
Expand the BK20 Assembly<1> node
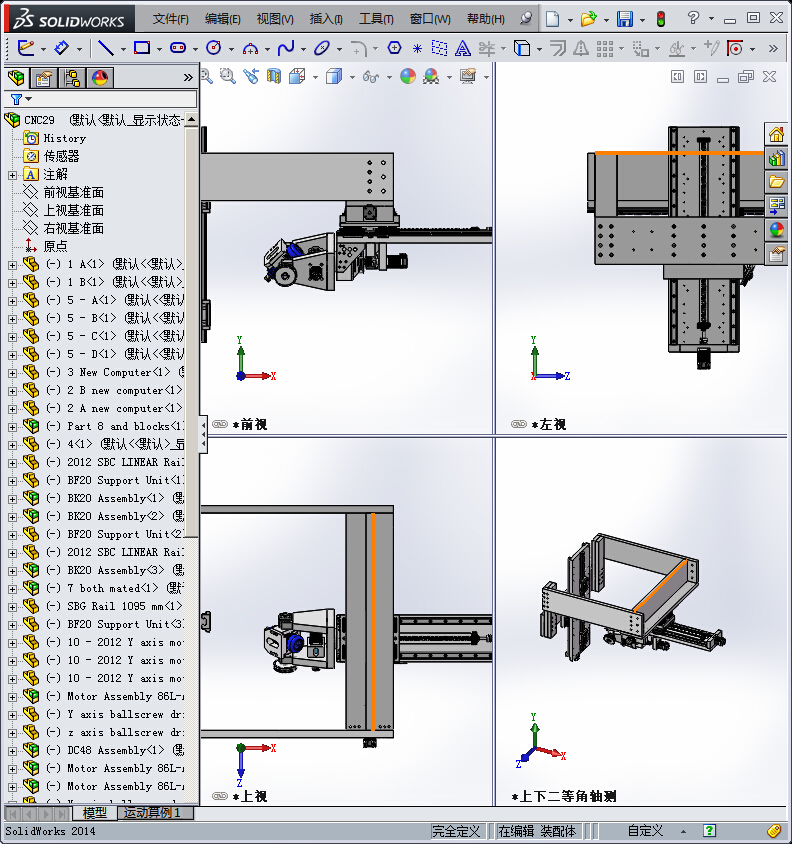12,498
